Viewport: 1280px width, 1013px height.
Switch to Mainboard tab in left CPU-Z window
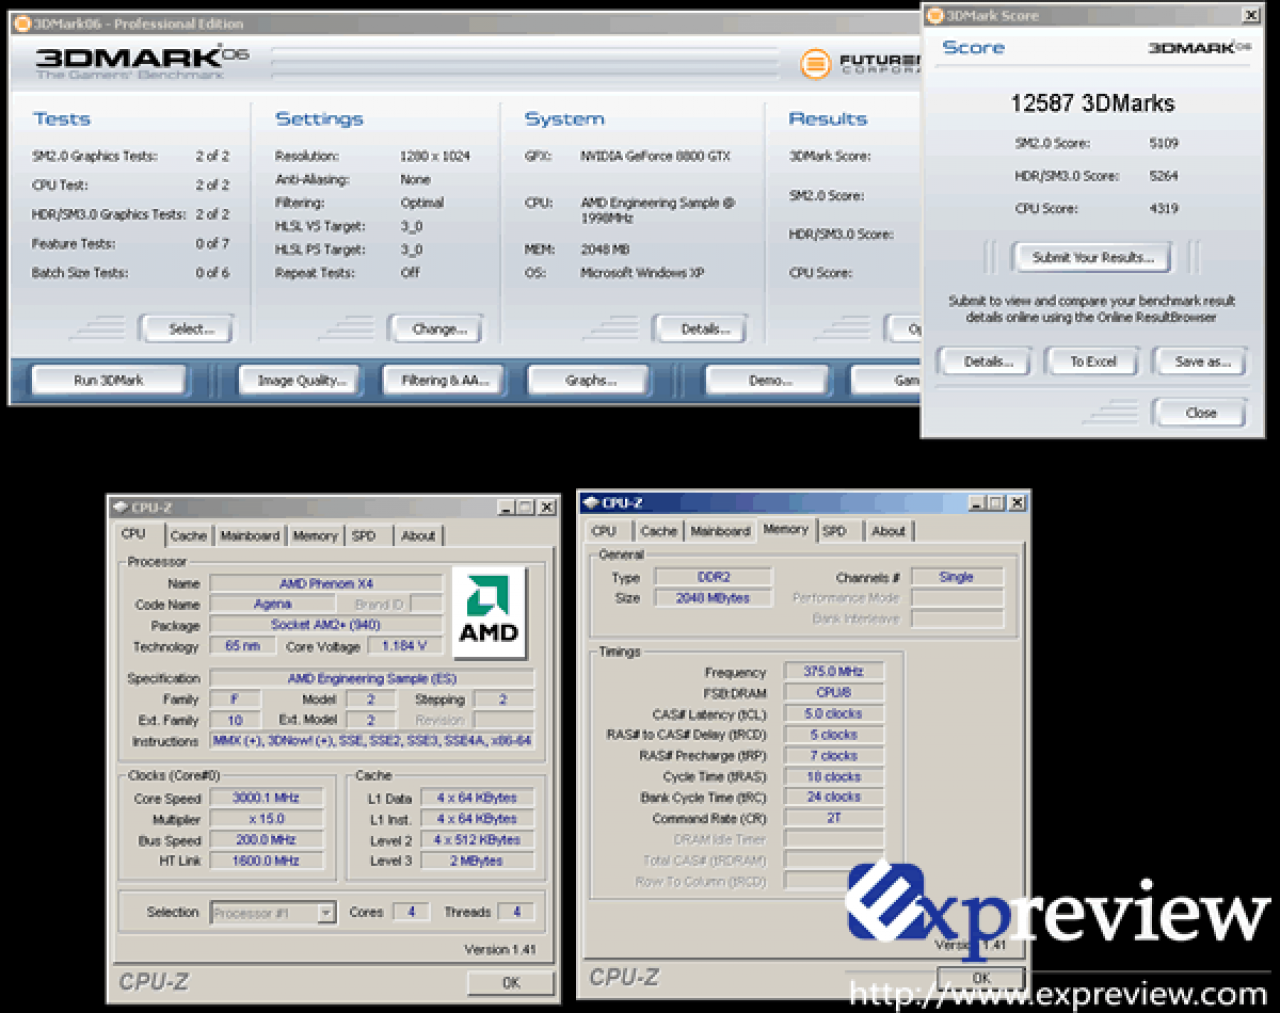(250, 536)
